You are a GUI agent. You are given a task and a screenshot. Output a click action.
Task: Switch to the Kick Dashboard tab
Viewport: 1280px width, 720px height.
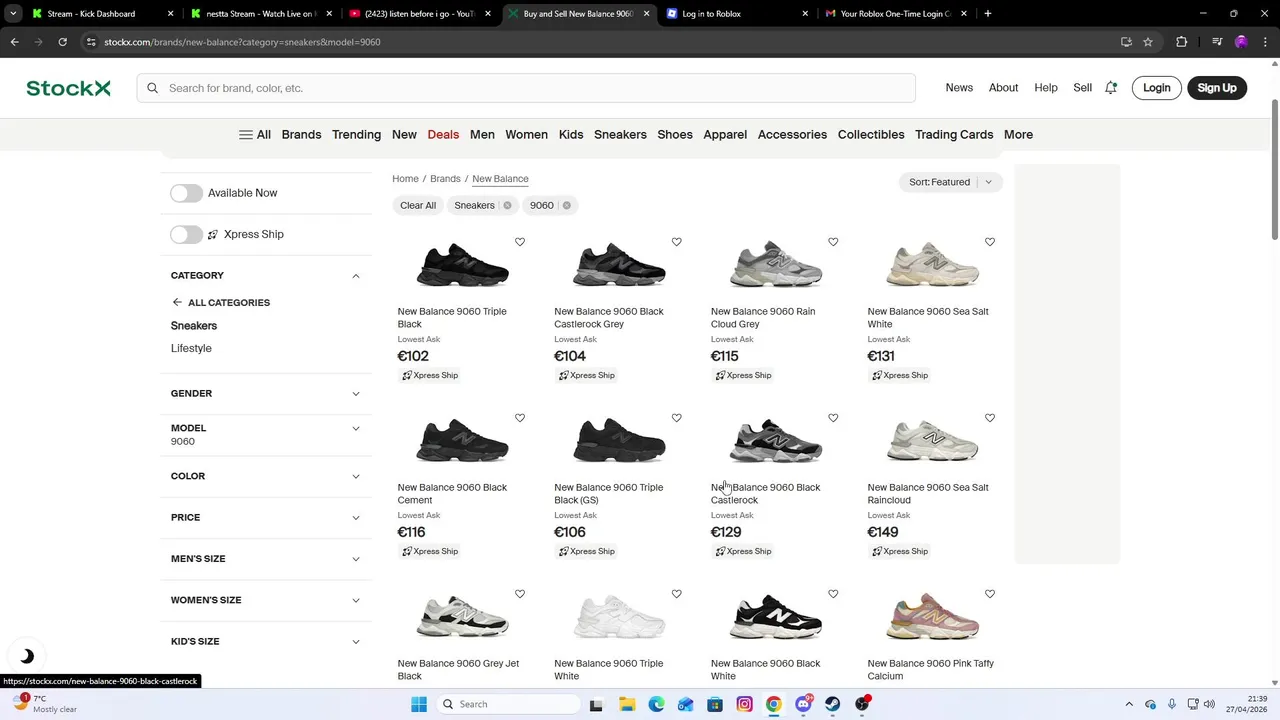(100, 14)
